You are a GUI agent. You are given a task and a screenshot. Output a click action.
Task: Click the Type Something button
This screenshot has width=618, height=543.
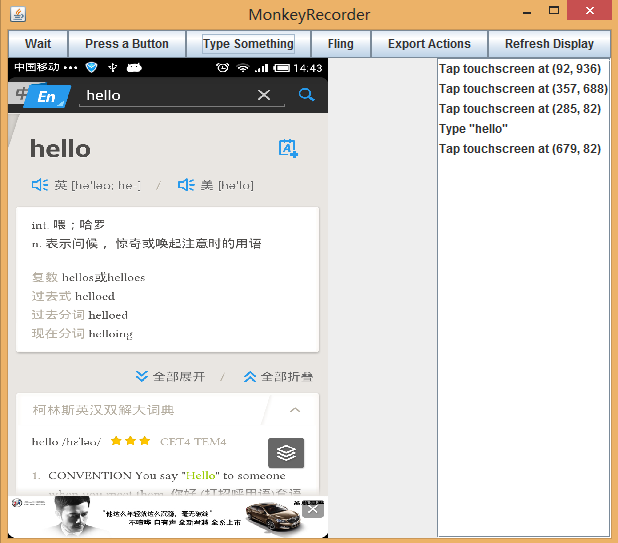point(248,44)
